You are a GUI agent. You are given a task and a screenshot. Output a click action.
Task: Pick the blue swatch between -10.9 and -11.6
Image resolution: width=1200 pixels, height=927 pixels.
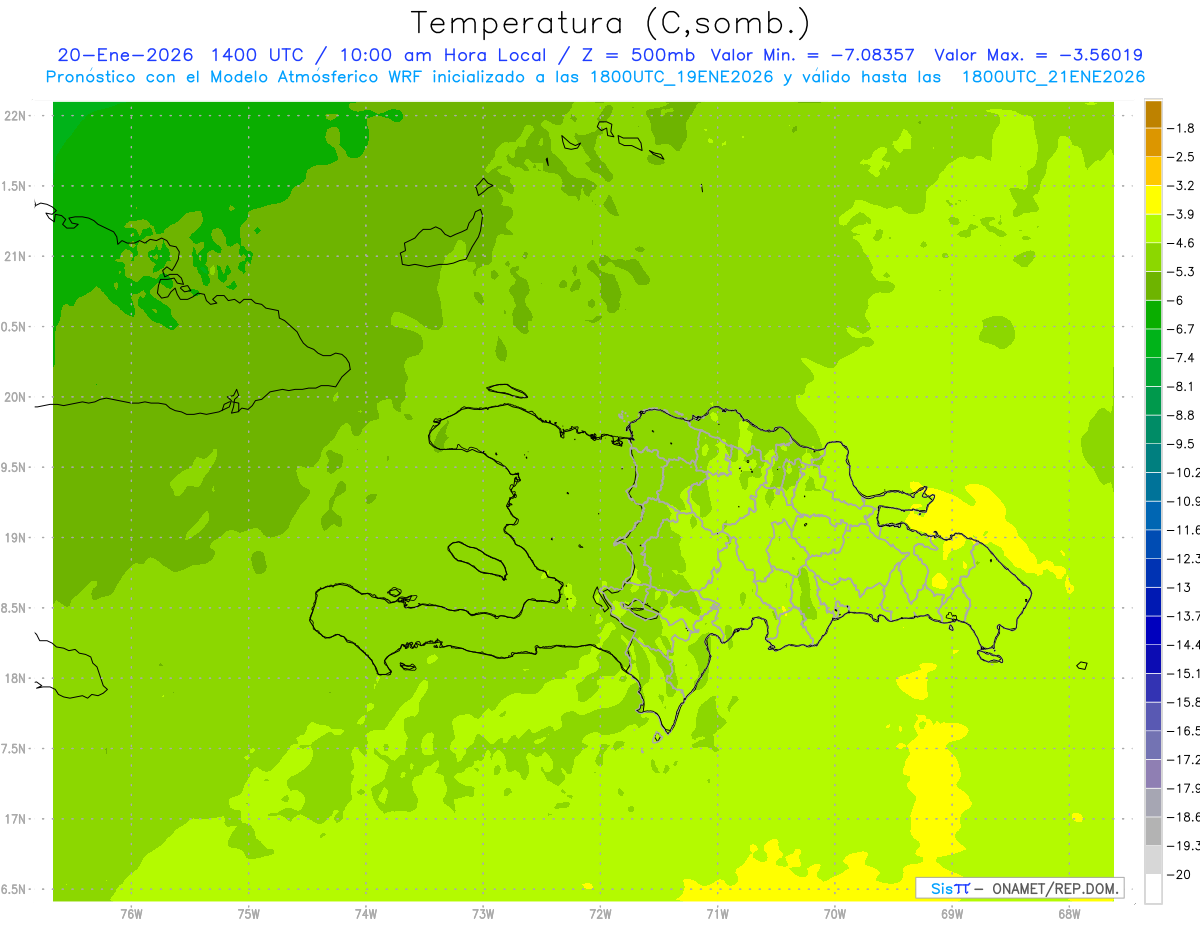(1153, 516)
